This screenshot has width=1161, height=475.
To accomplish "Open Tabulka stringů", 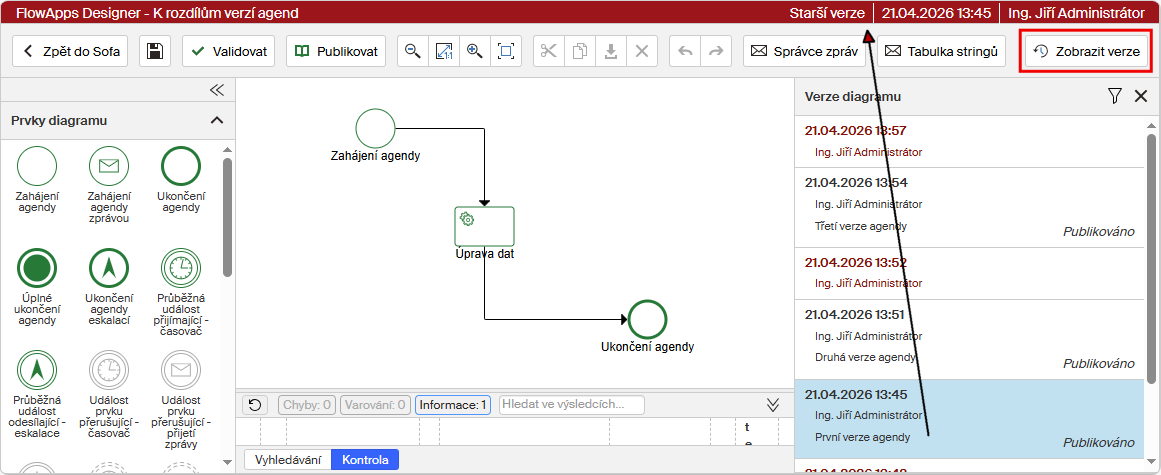I will coord(941,51).
